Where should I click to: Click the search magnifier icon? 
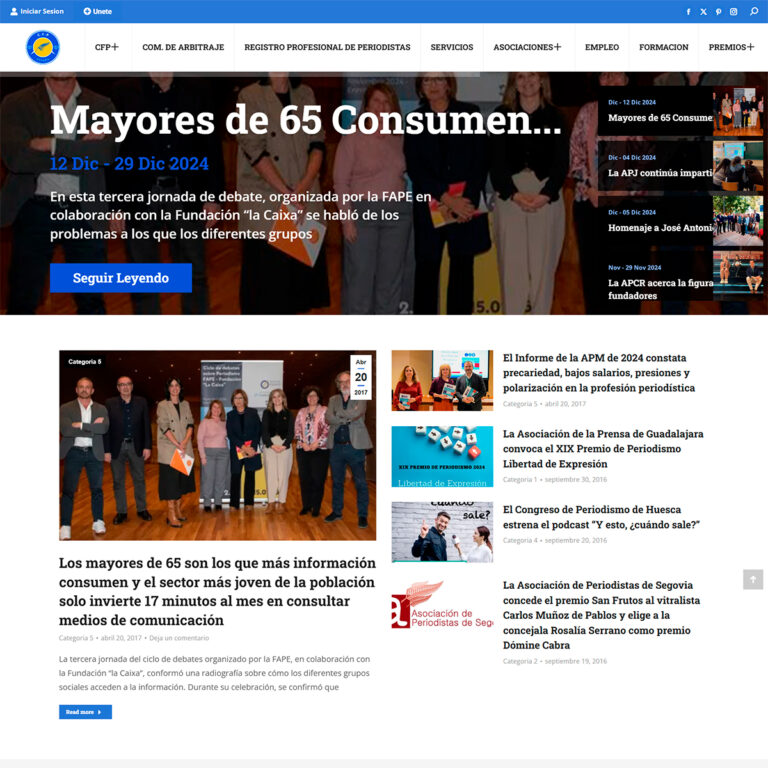click(x=755, y=12)
